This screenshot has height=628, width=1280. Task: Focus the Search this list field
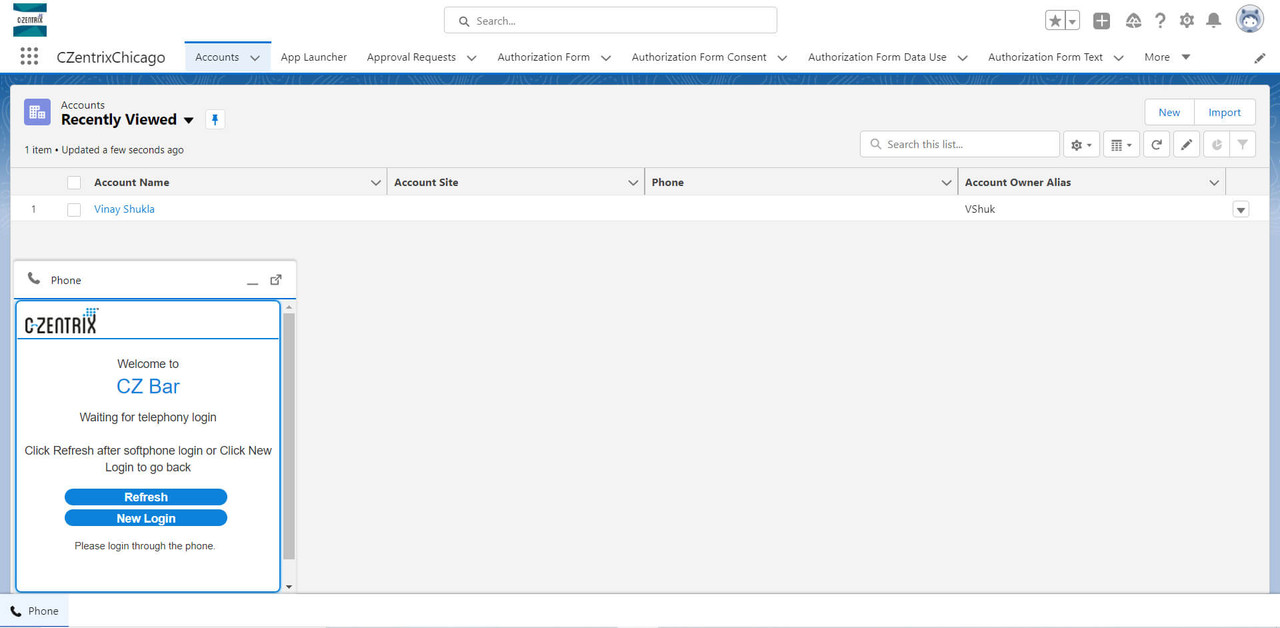tap(959, 145)
